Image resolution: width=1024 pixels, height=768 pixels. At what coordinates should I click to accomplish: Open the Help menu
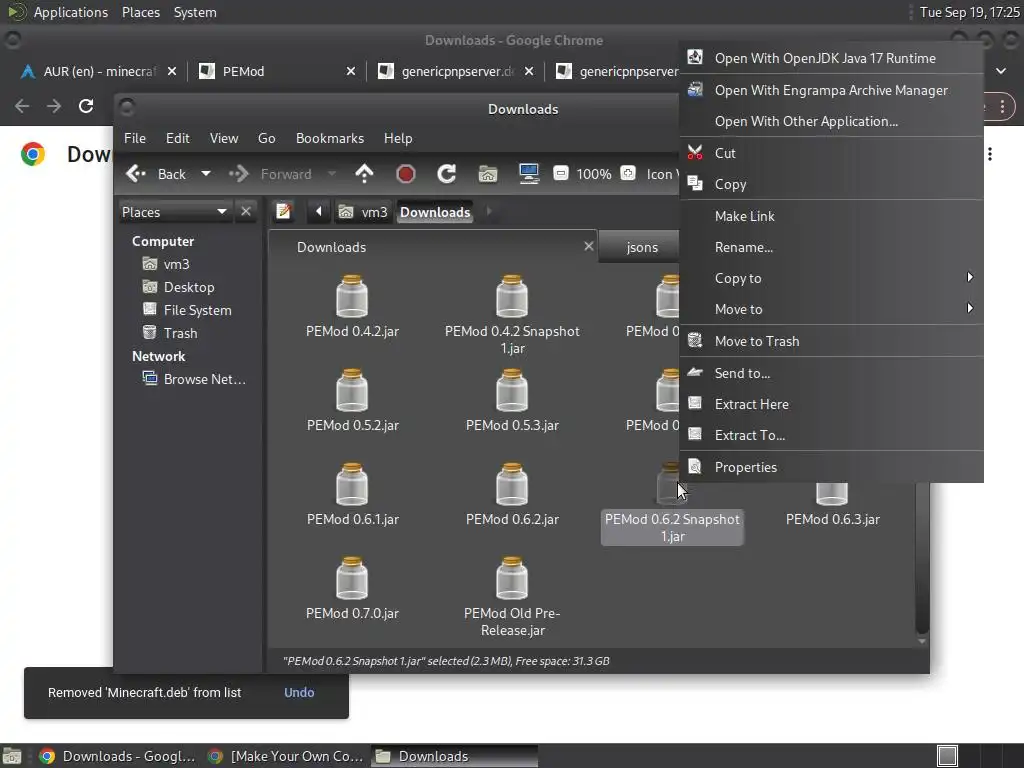[398, 138]
